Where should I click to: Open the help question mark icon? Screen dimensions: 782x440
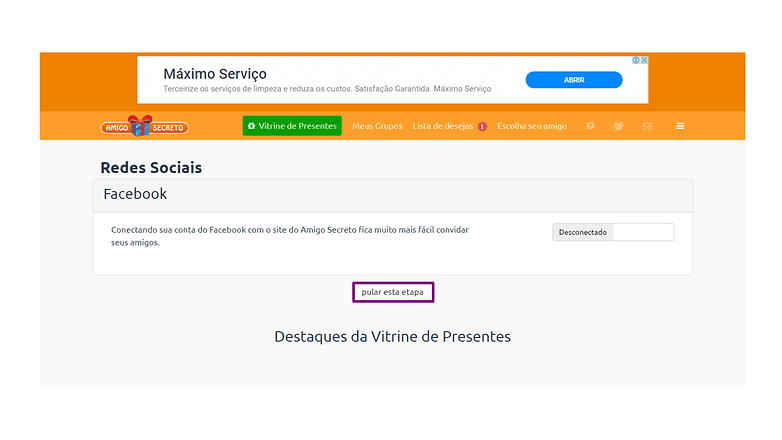click(590, 126)
